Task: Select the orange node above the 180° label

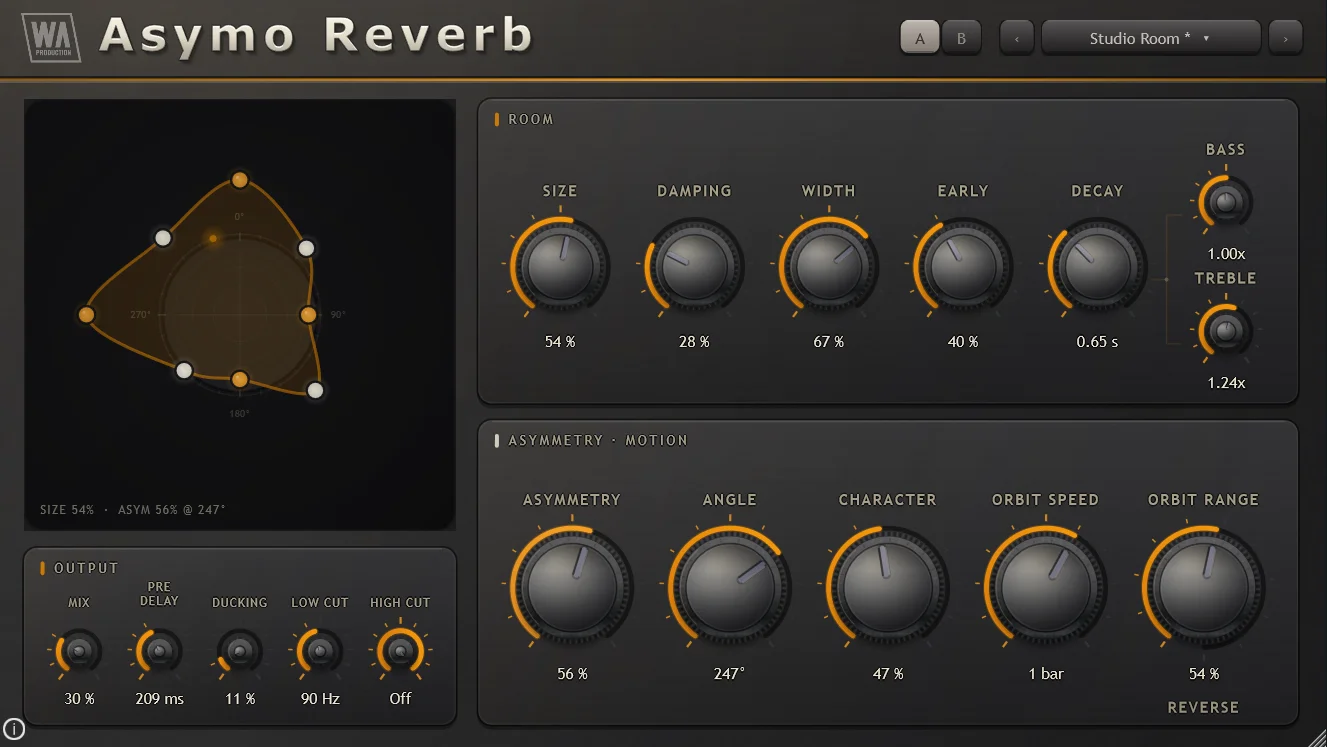Action: coord(240,379)
